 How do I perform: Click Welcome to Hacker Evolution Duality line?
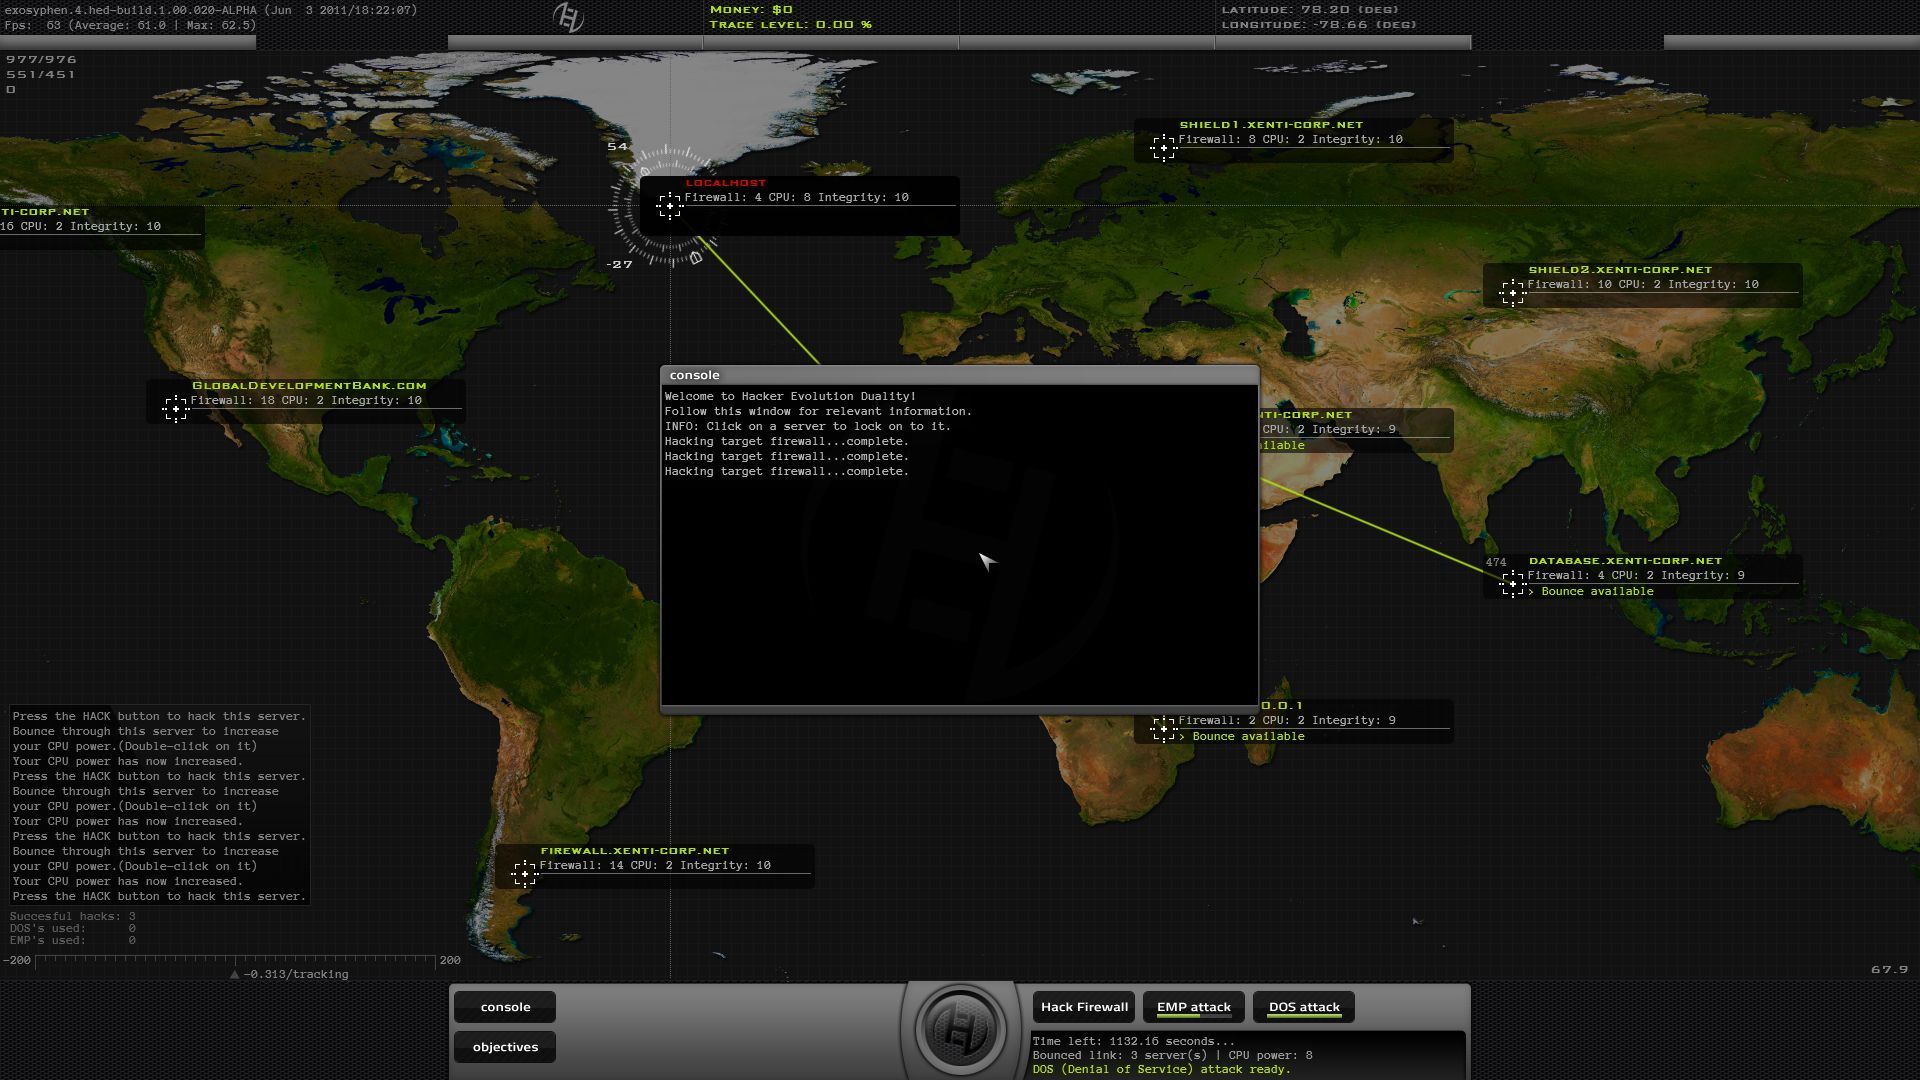pyautogui.click(x=790, y=397)
